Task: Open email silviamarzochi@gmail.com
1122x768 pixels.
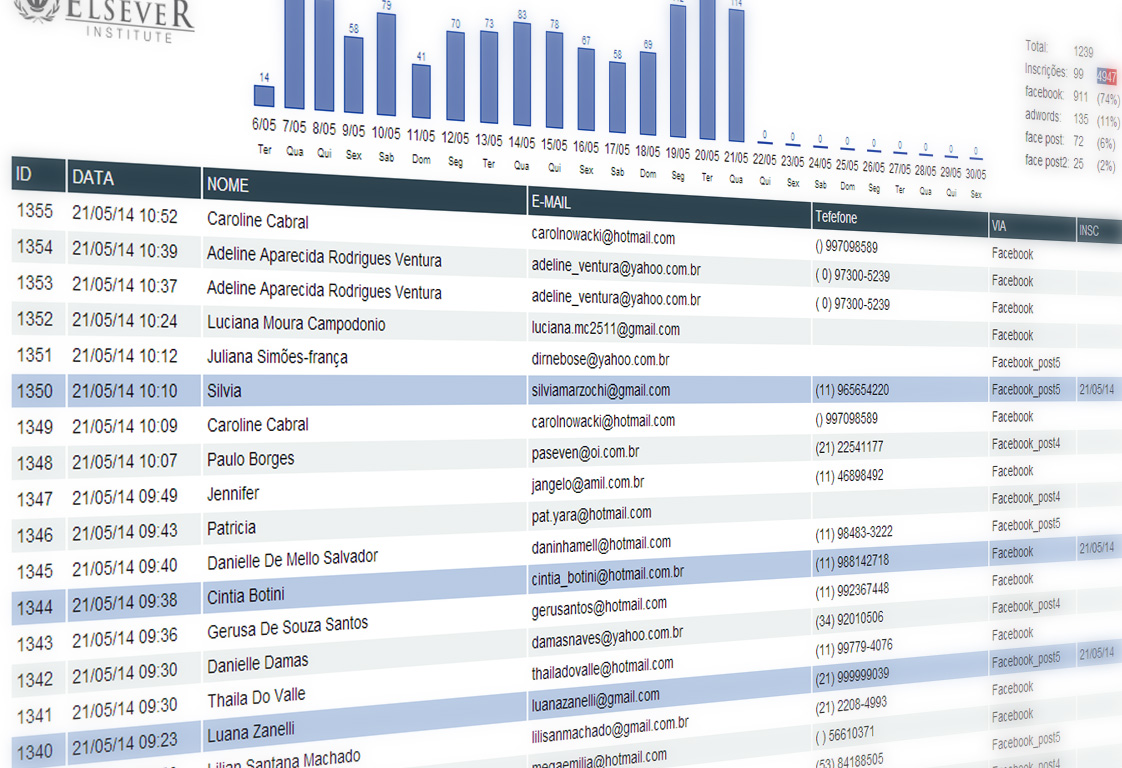Action: pos(601,390)
